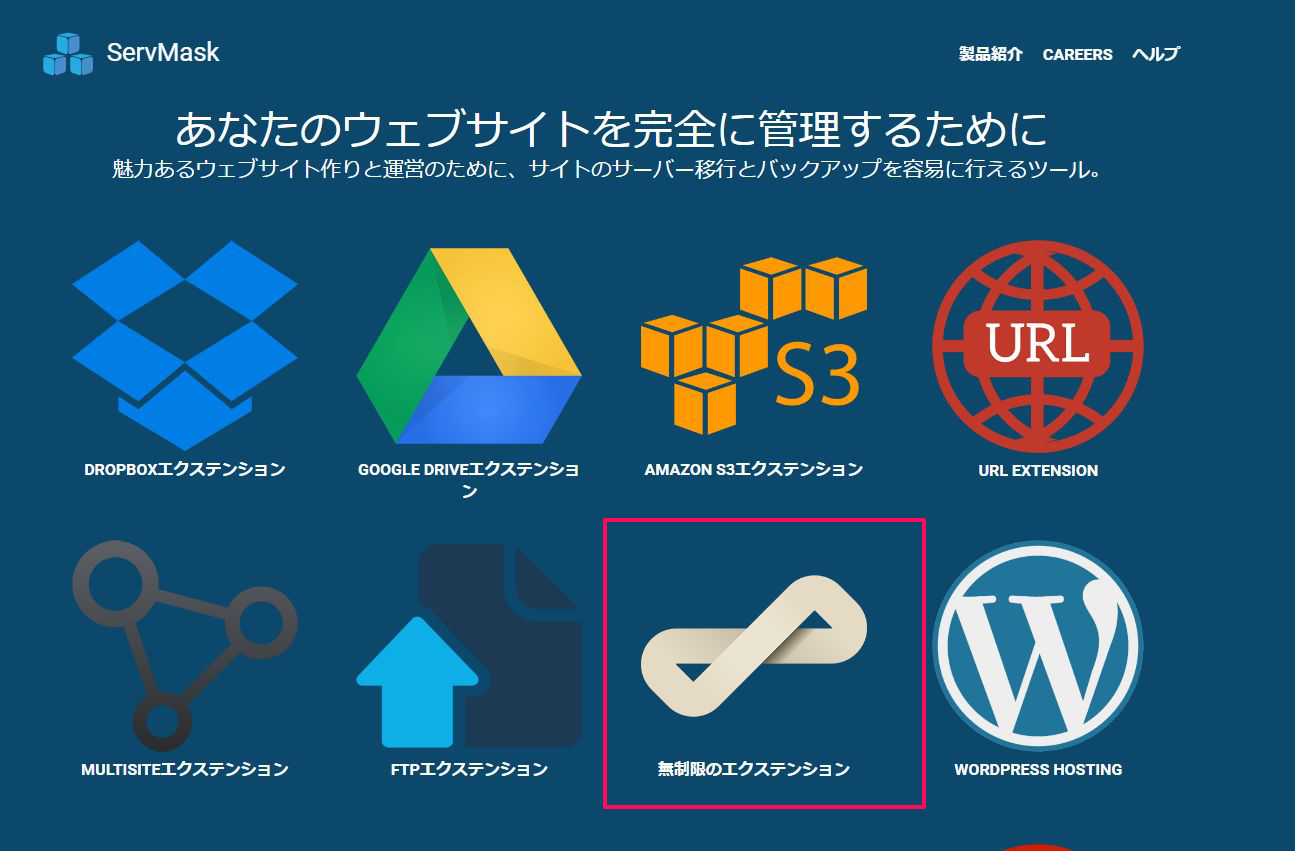
Task: Open the Dropbox extension icon
Action: point(185,345)
